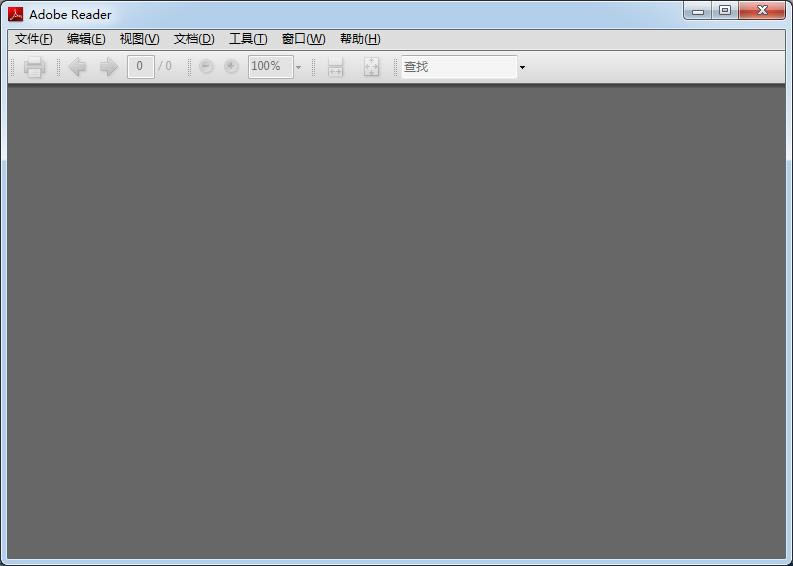Select the fit full page icon
793x566 pixels.
371,67
